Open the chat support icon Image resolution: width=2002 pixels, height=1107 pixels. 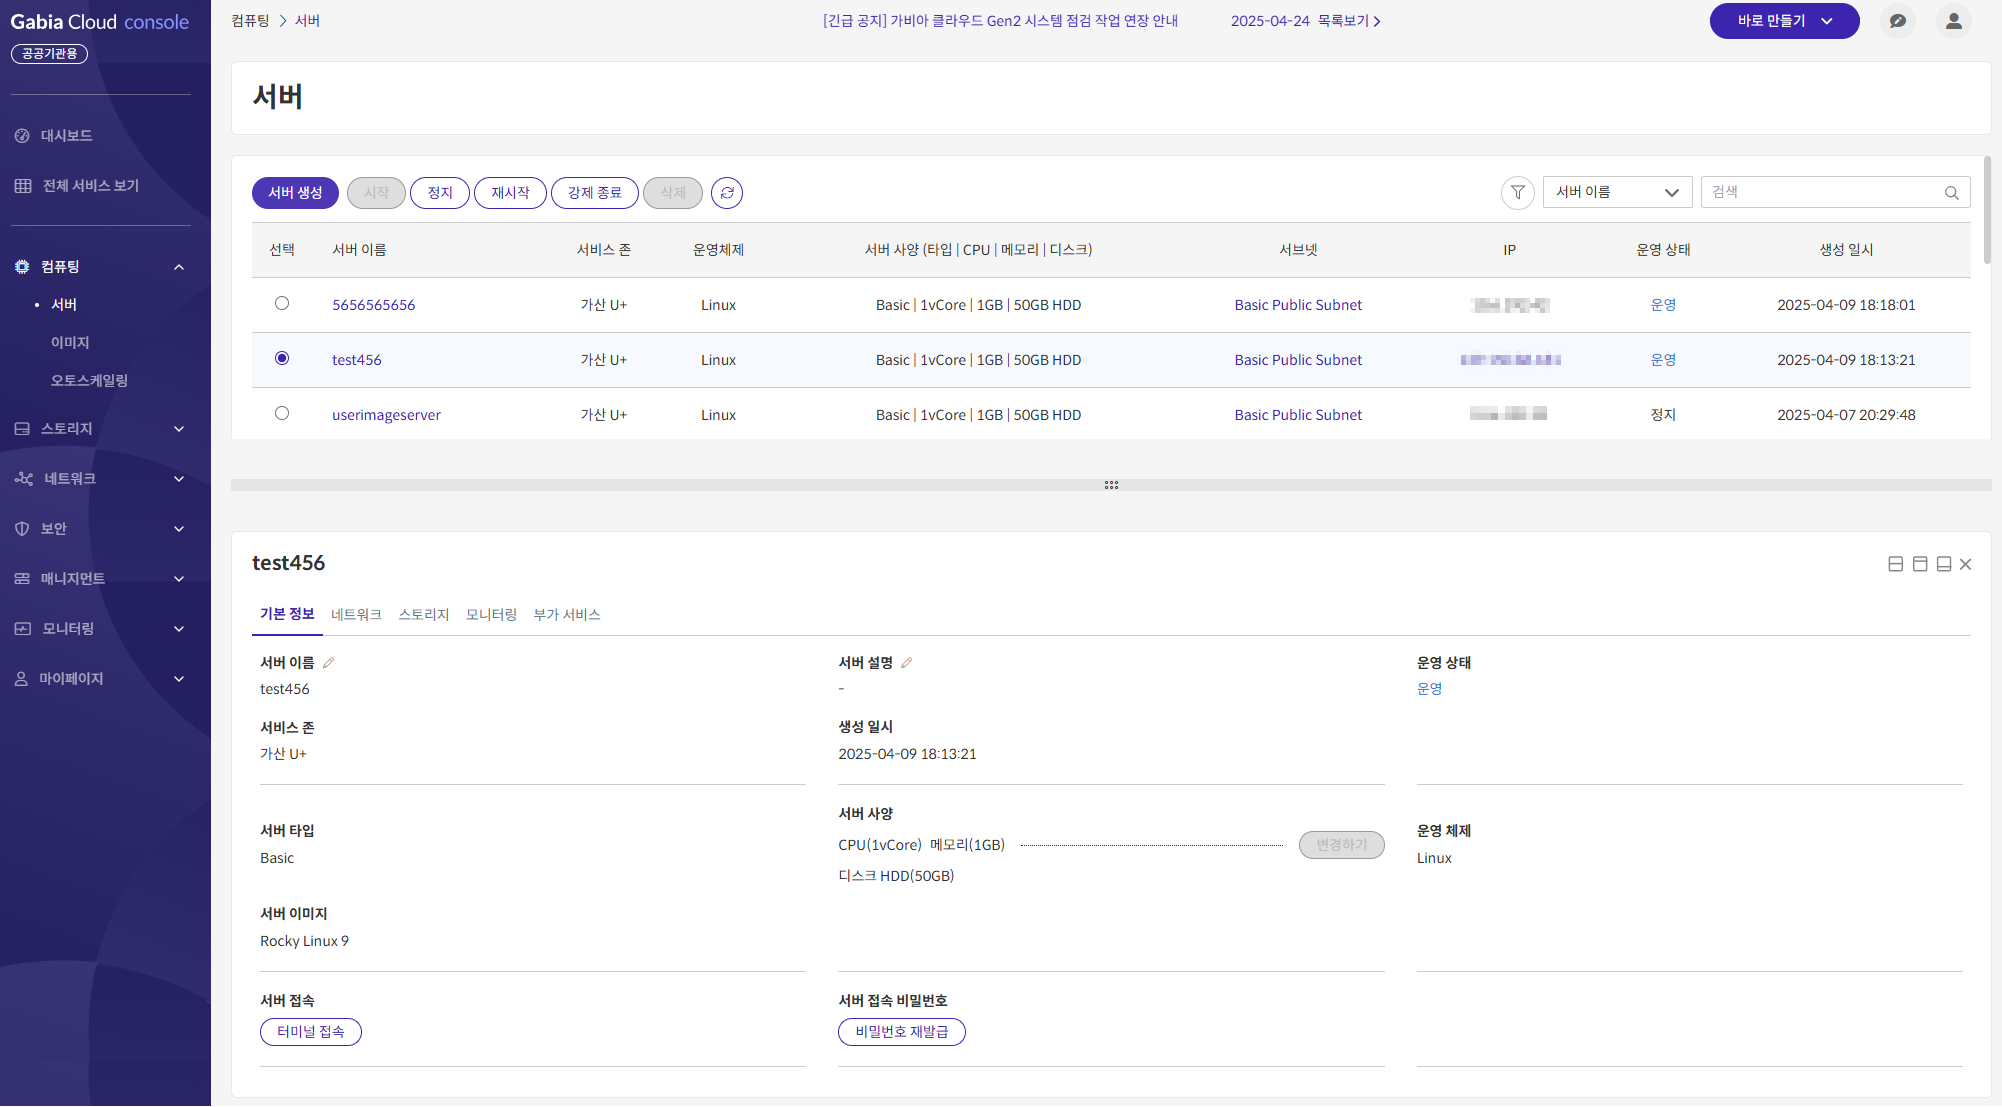(1898, 21)
